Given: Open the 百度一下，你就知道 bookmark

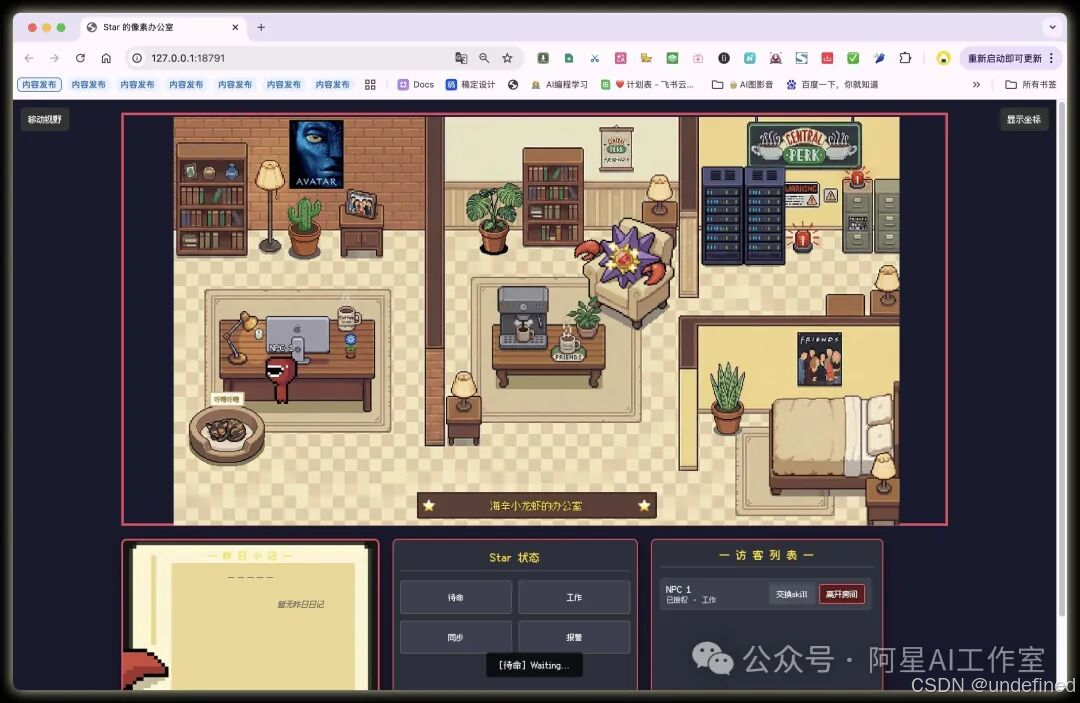Looking at the screenshot, I should (x=832, y=85).
